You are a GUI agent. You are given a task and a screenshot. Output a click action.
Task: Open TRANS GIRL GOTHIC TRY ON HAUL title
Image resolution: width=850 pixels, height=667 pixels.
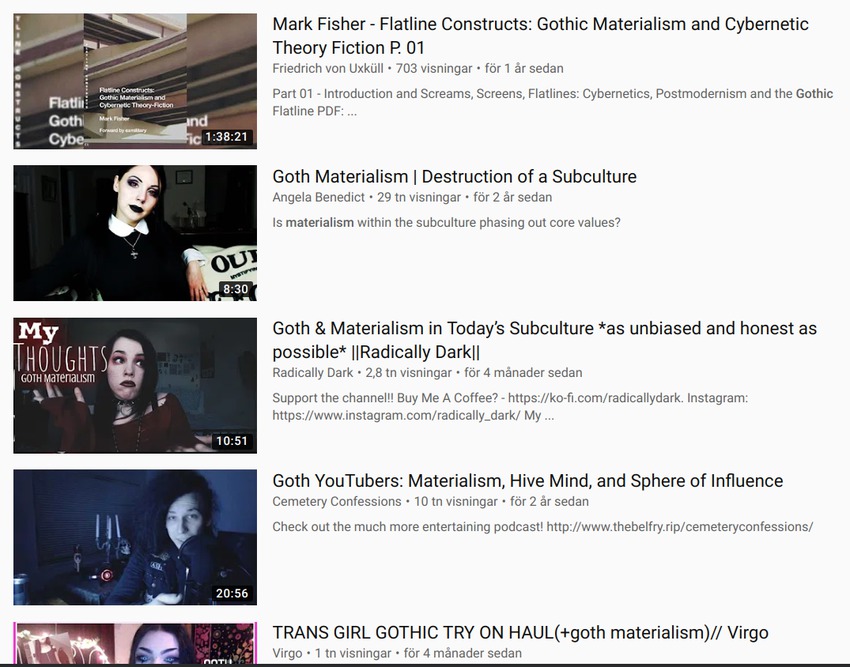click(x=520, y=633)
